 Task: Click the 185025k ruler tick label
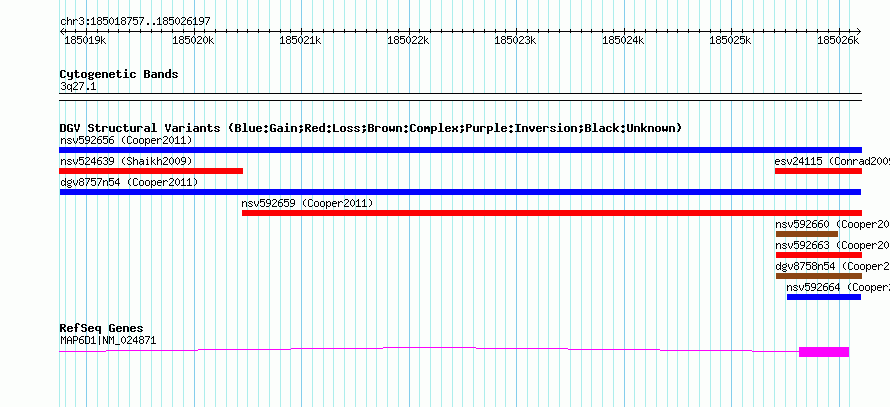(731, 40)
